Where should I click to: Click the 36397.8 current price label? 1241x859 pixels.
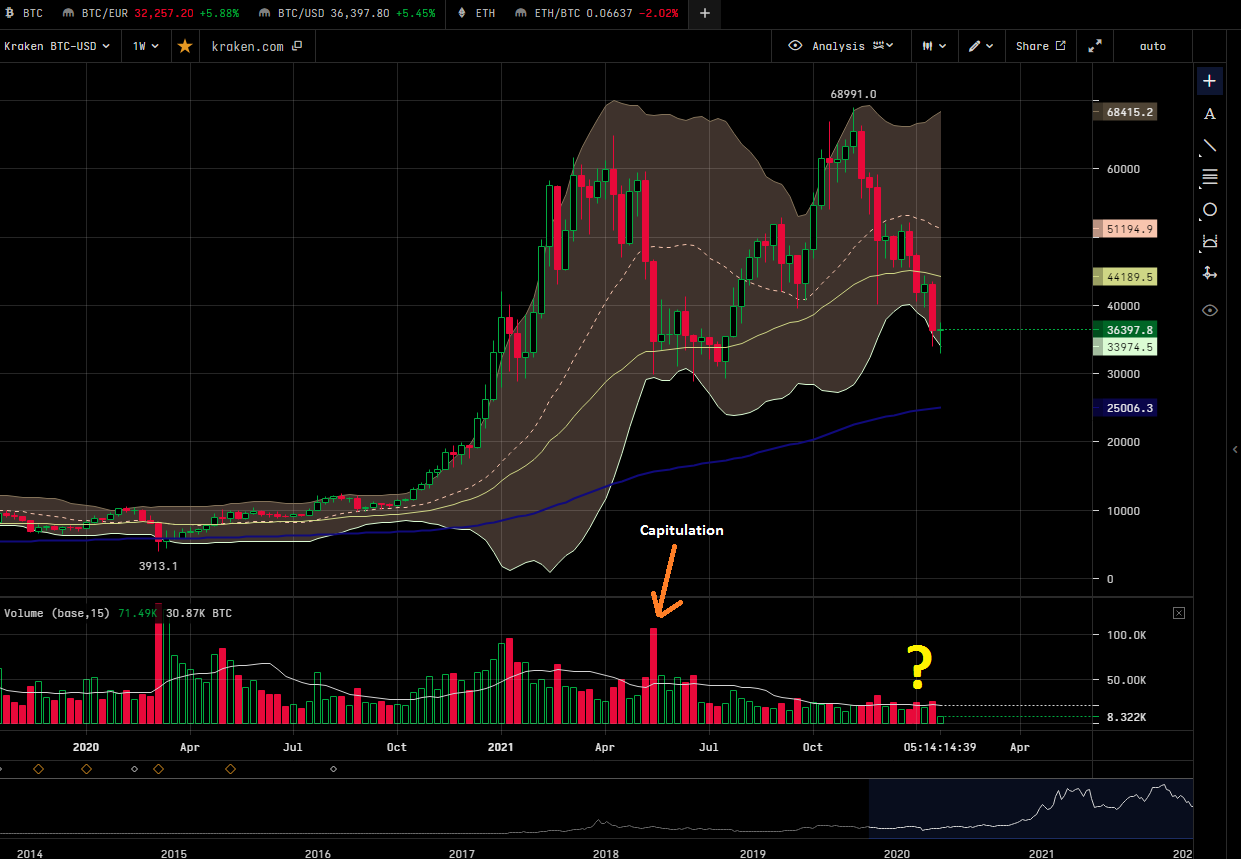1127,330
